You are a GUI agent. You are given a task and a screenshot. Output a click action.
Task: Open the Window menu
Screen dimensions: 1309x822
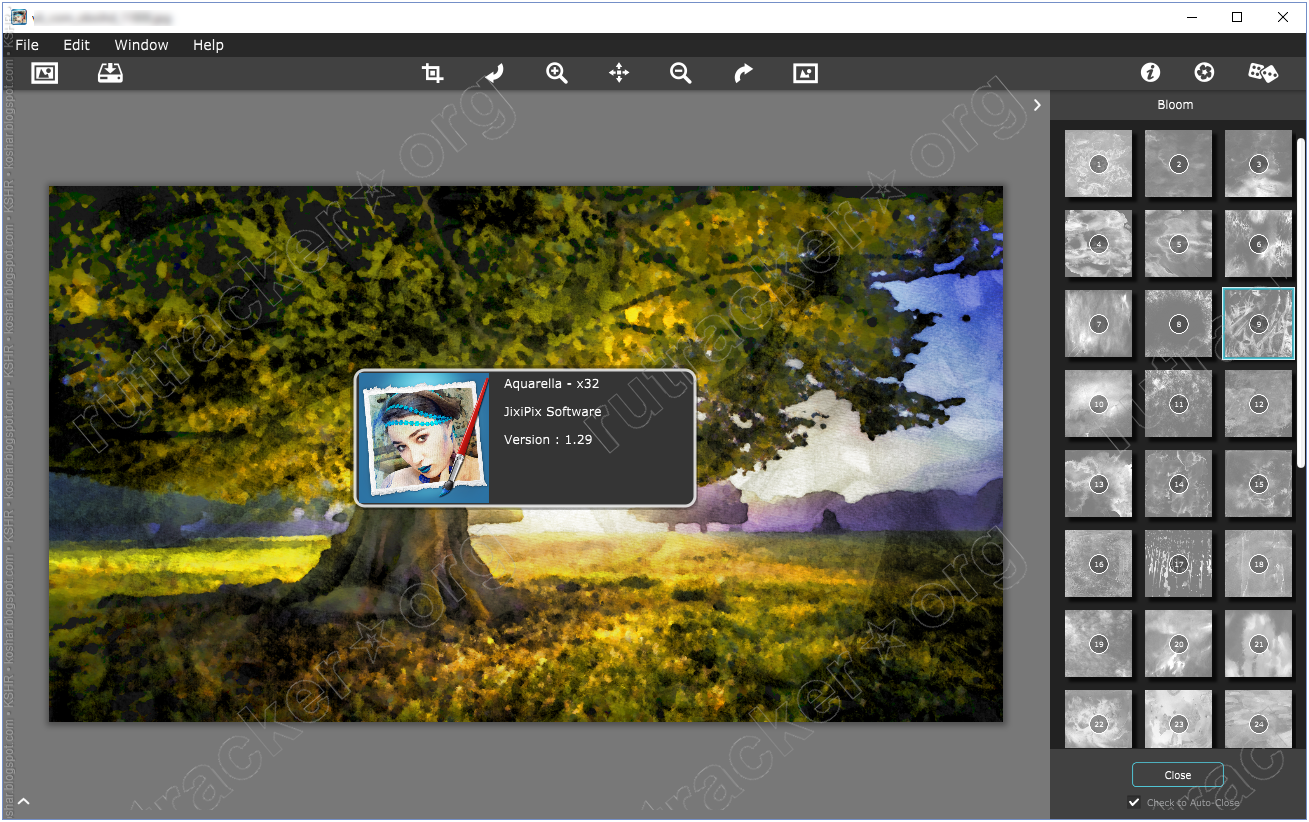(x=141, y=45)
